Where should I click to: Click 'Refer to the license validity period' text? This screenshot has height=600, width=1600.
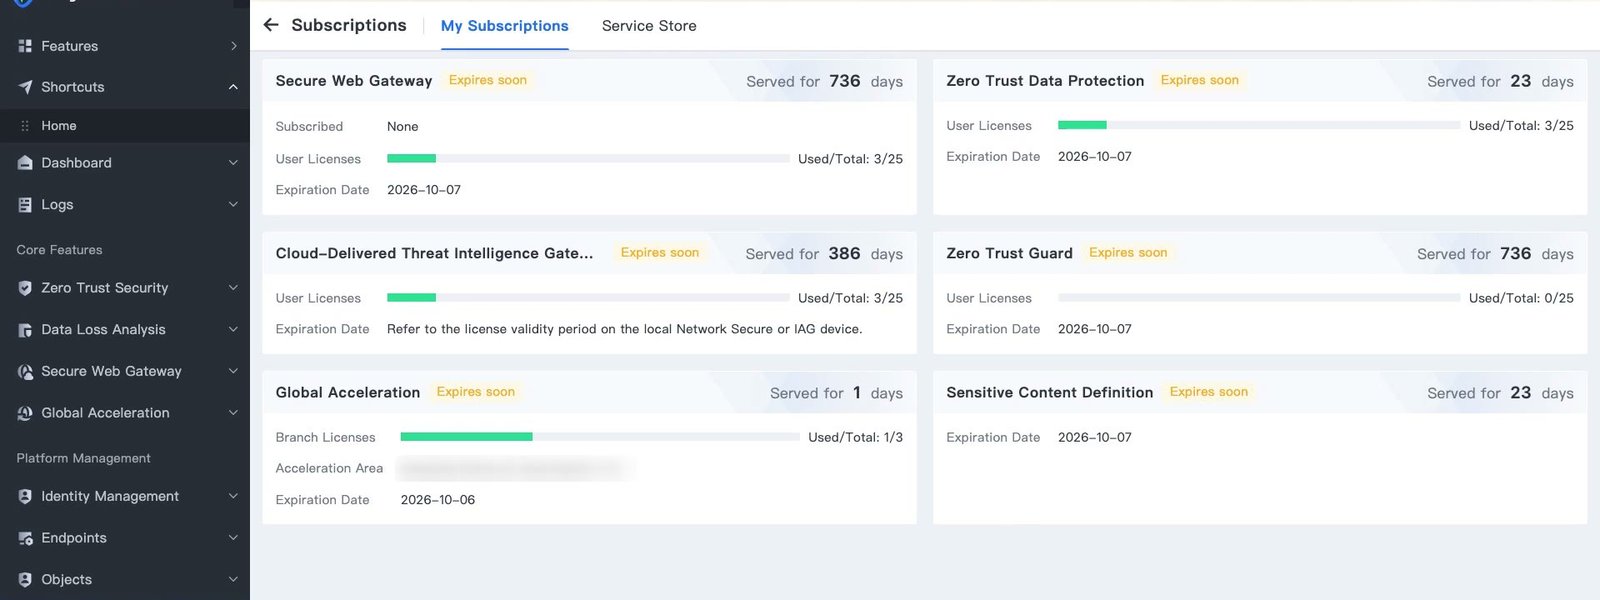pos(624,329)
